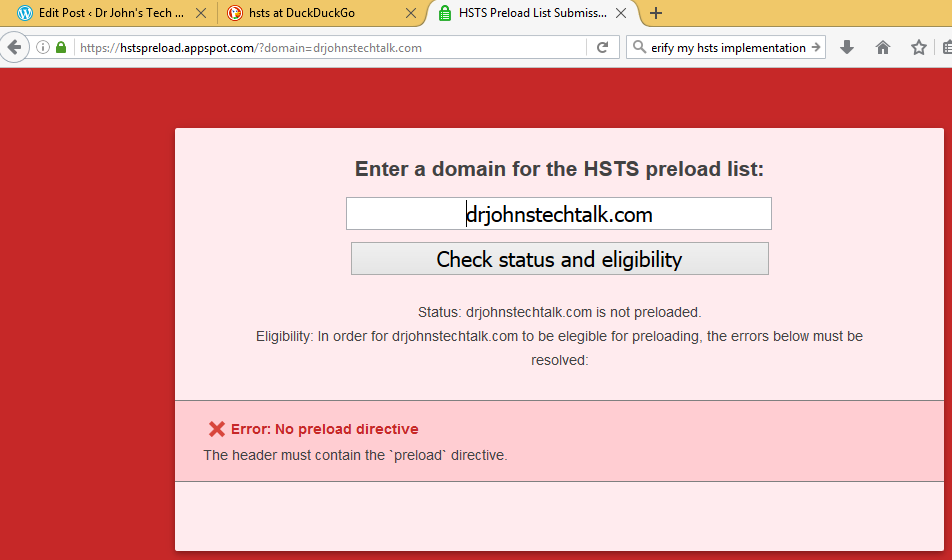Reload the page with the refresh icon
952x560 pixels.
coord(602,47)
